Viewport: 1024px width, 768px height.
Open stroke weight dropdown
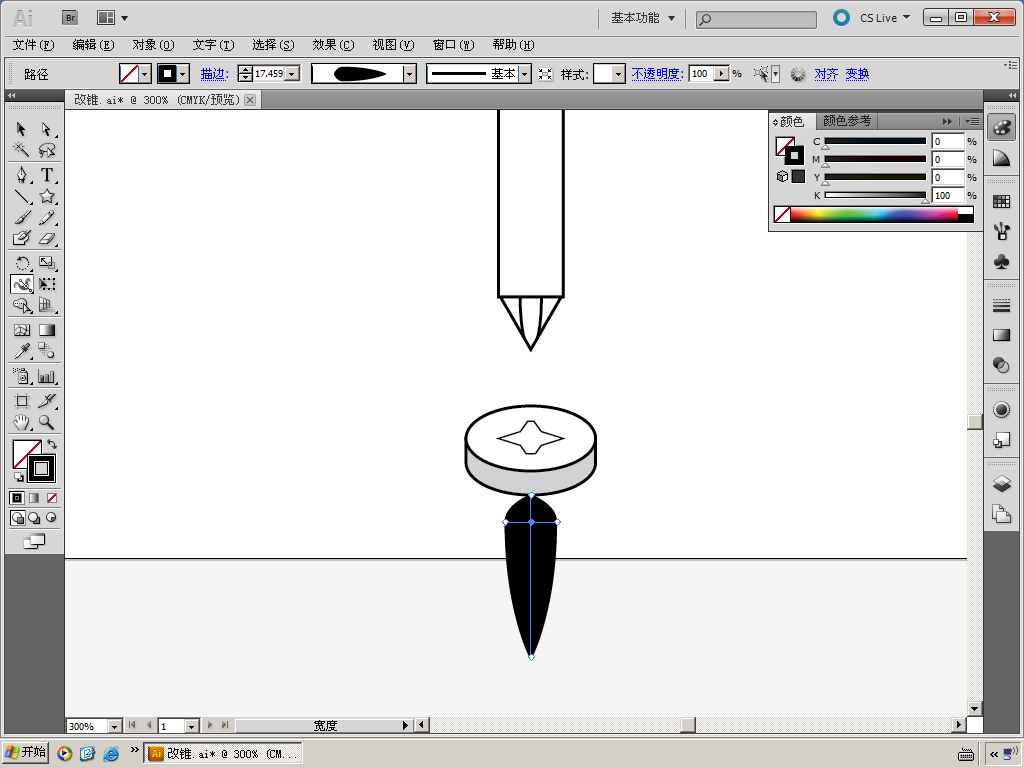292,74
